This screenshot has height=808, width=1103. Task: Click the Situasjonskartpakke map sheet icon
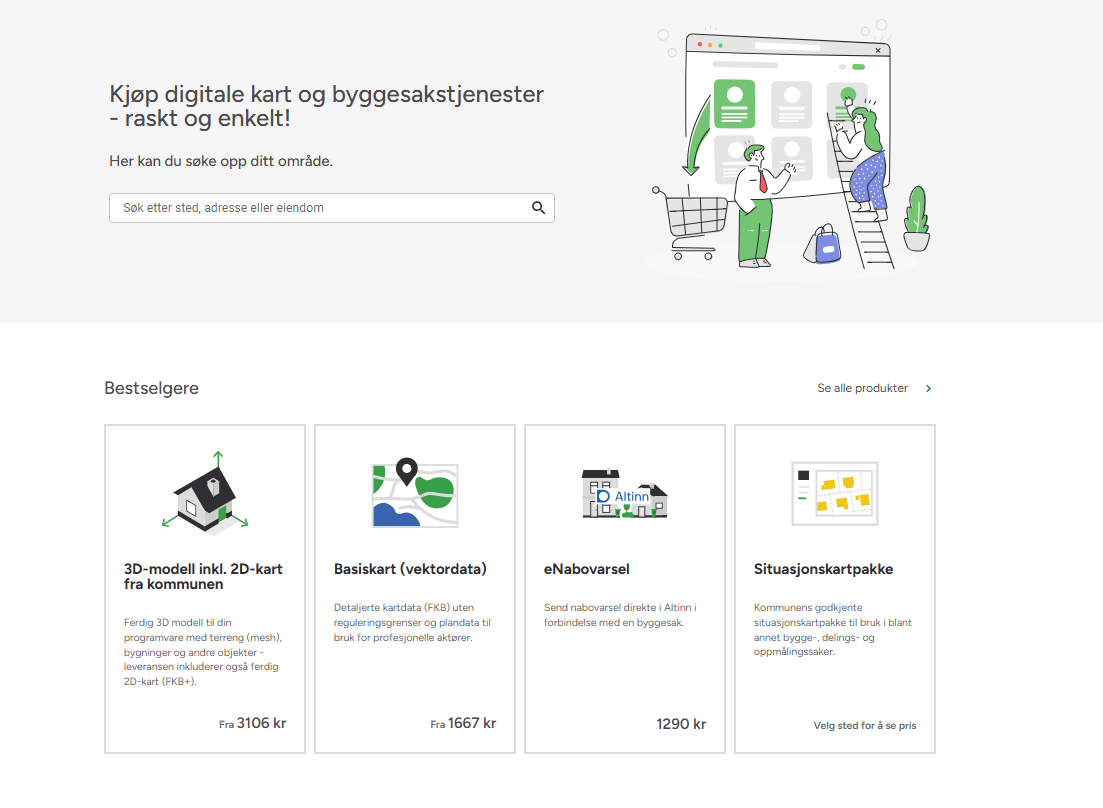[834, 493]
